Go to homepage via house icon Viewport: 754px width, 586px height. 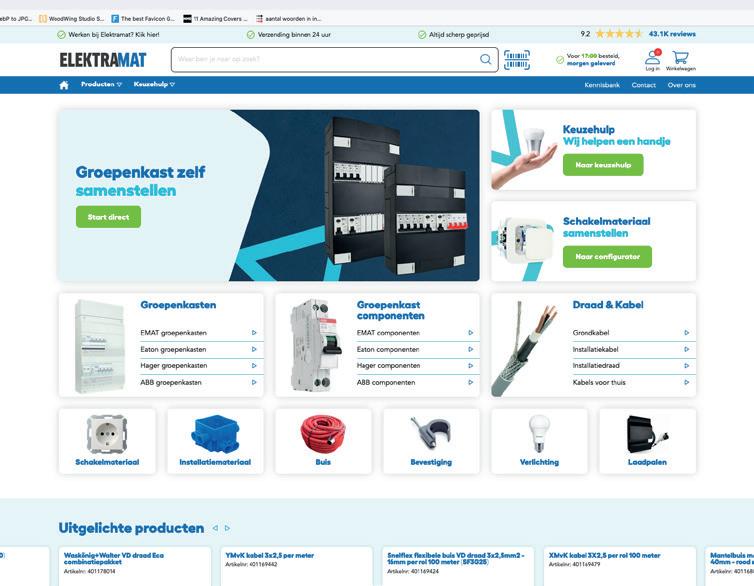pos(64,85)
